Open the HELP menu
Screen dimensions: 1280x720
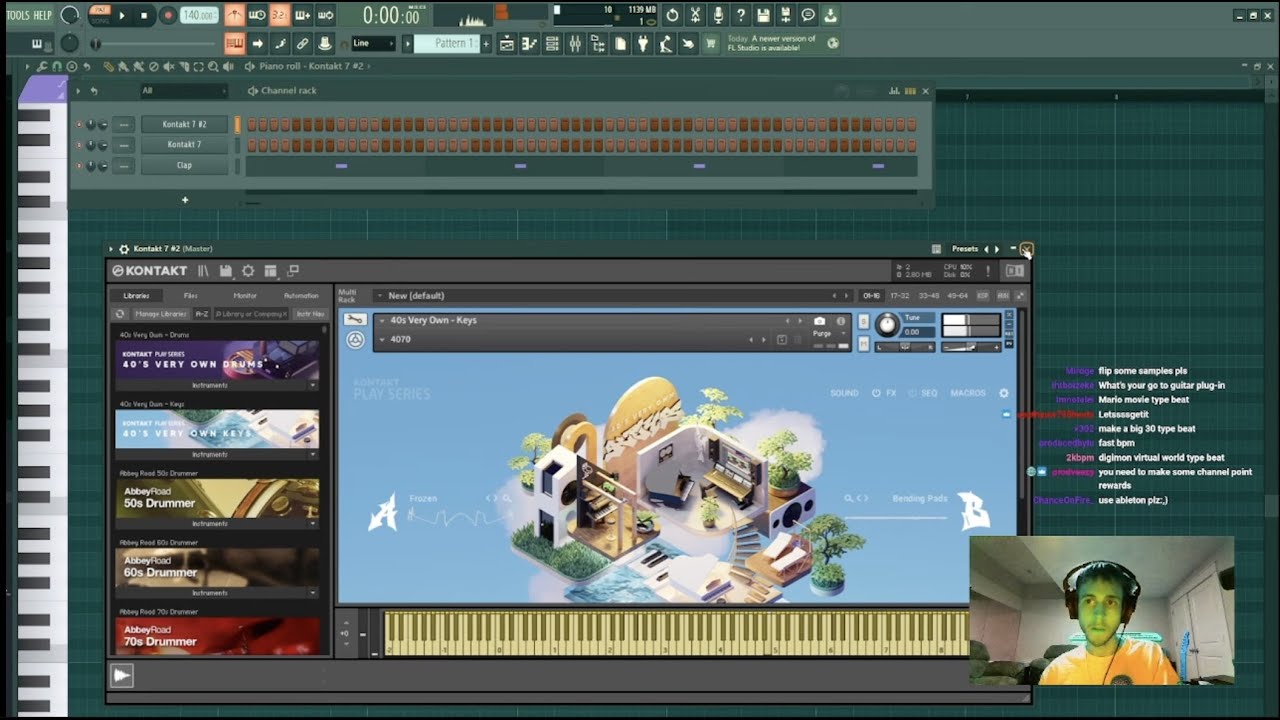(x=42, y=15)
